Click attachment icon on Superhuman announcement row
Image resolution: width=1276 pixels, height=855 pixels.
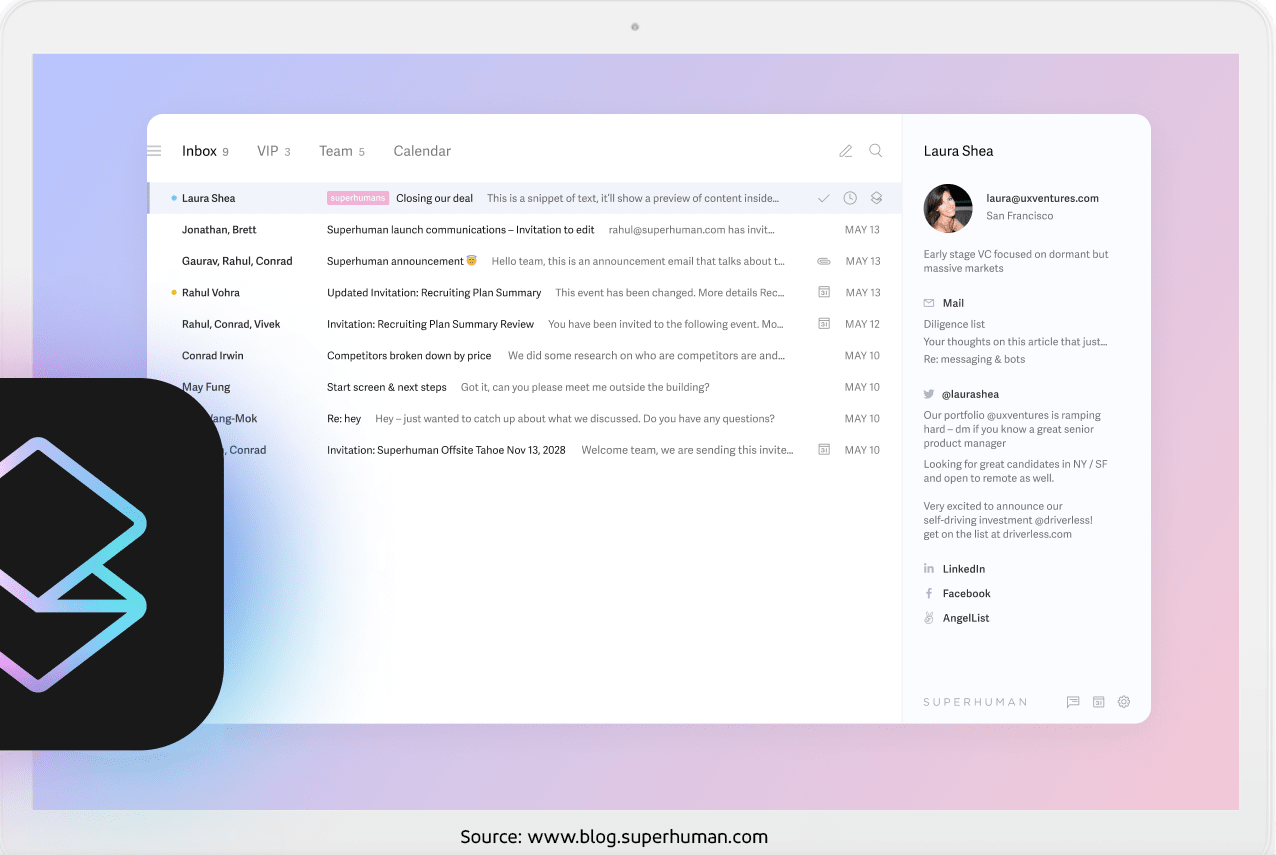pyautogui.click(x=824, y=261)
